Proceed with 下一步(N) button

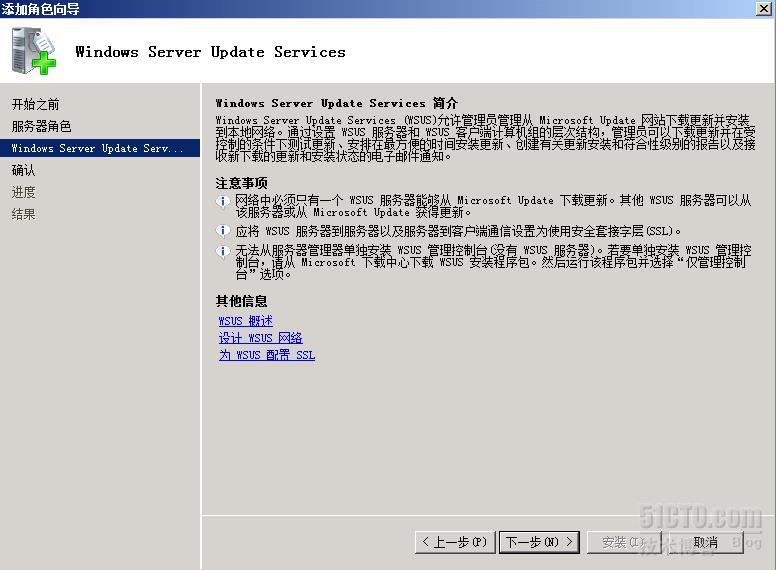(x=539, y=542)
